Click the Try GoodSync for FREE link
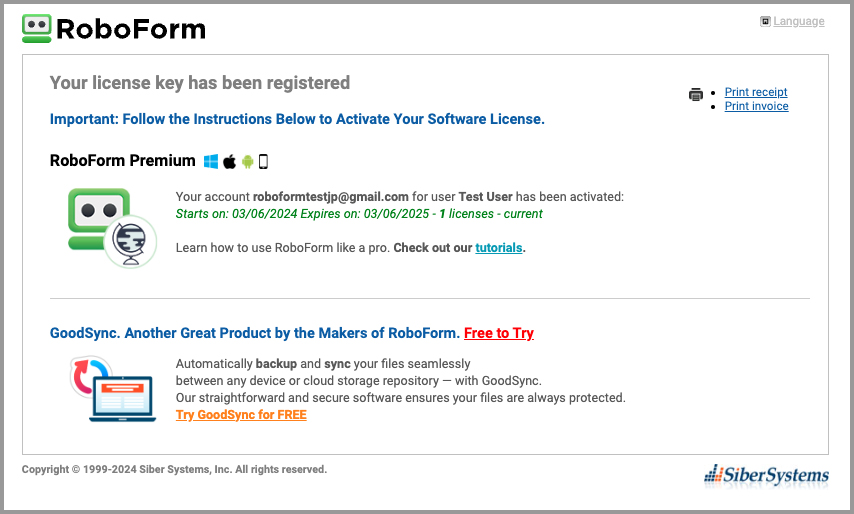 point(241,415)
